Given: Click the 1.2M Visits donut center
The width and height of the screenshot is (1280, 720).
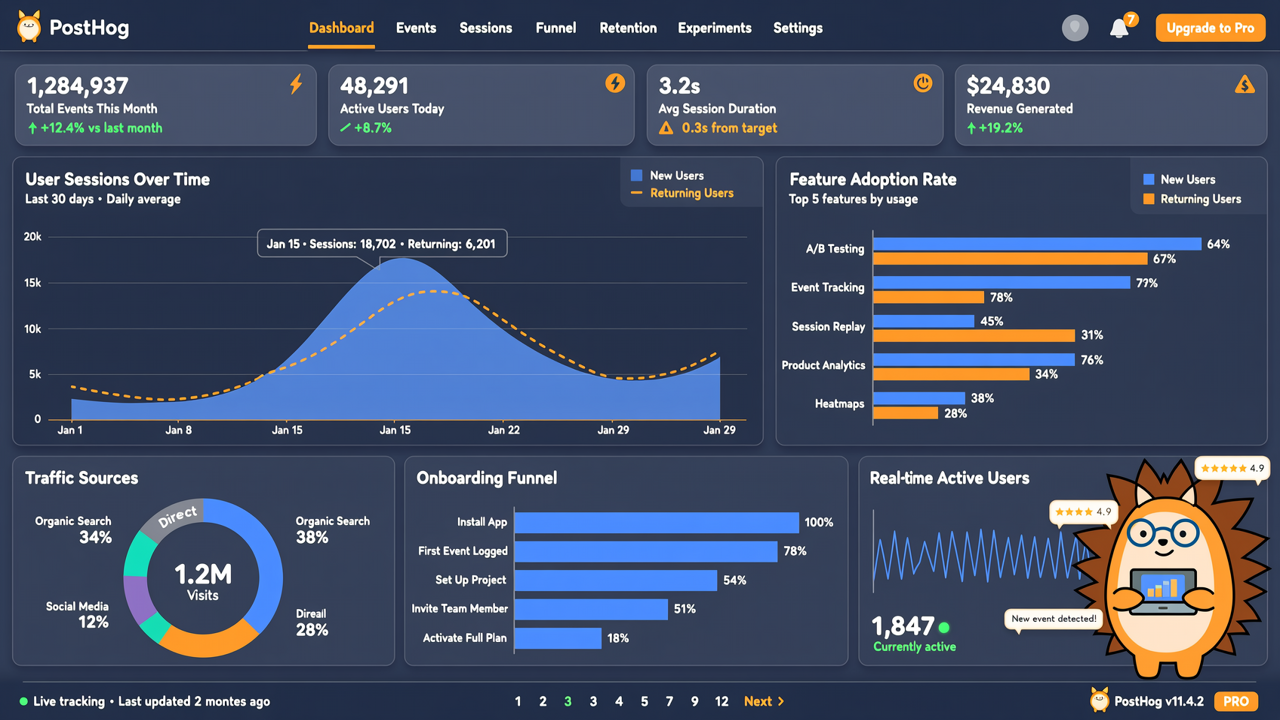Looking at the screenshot, I should point(203,579).
